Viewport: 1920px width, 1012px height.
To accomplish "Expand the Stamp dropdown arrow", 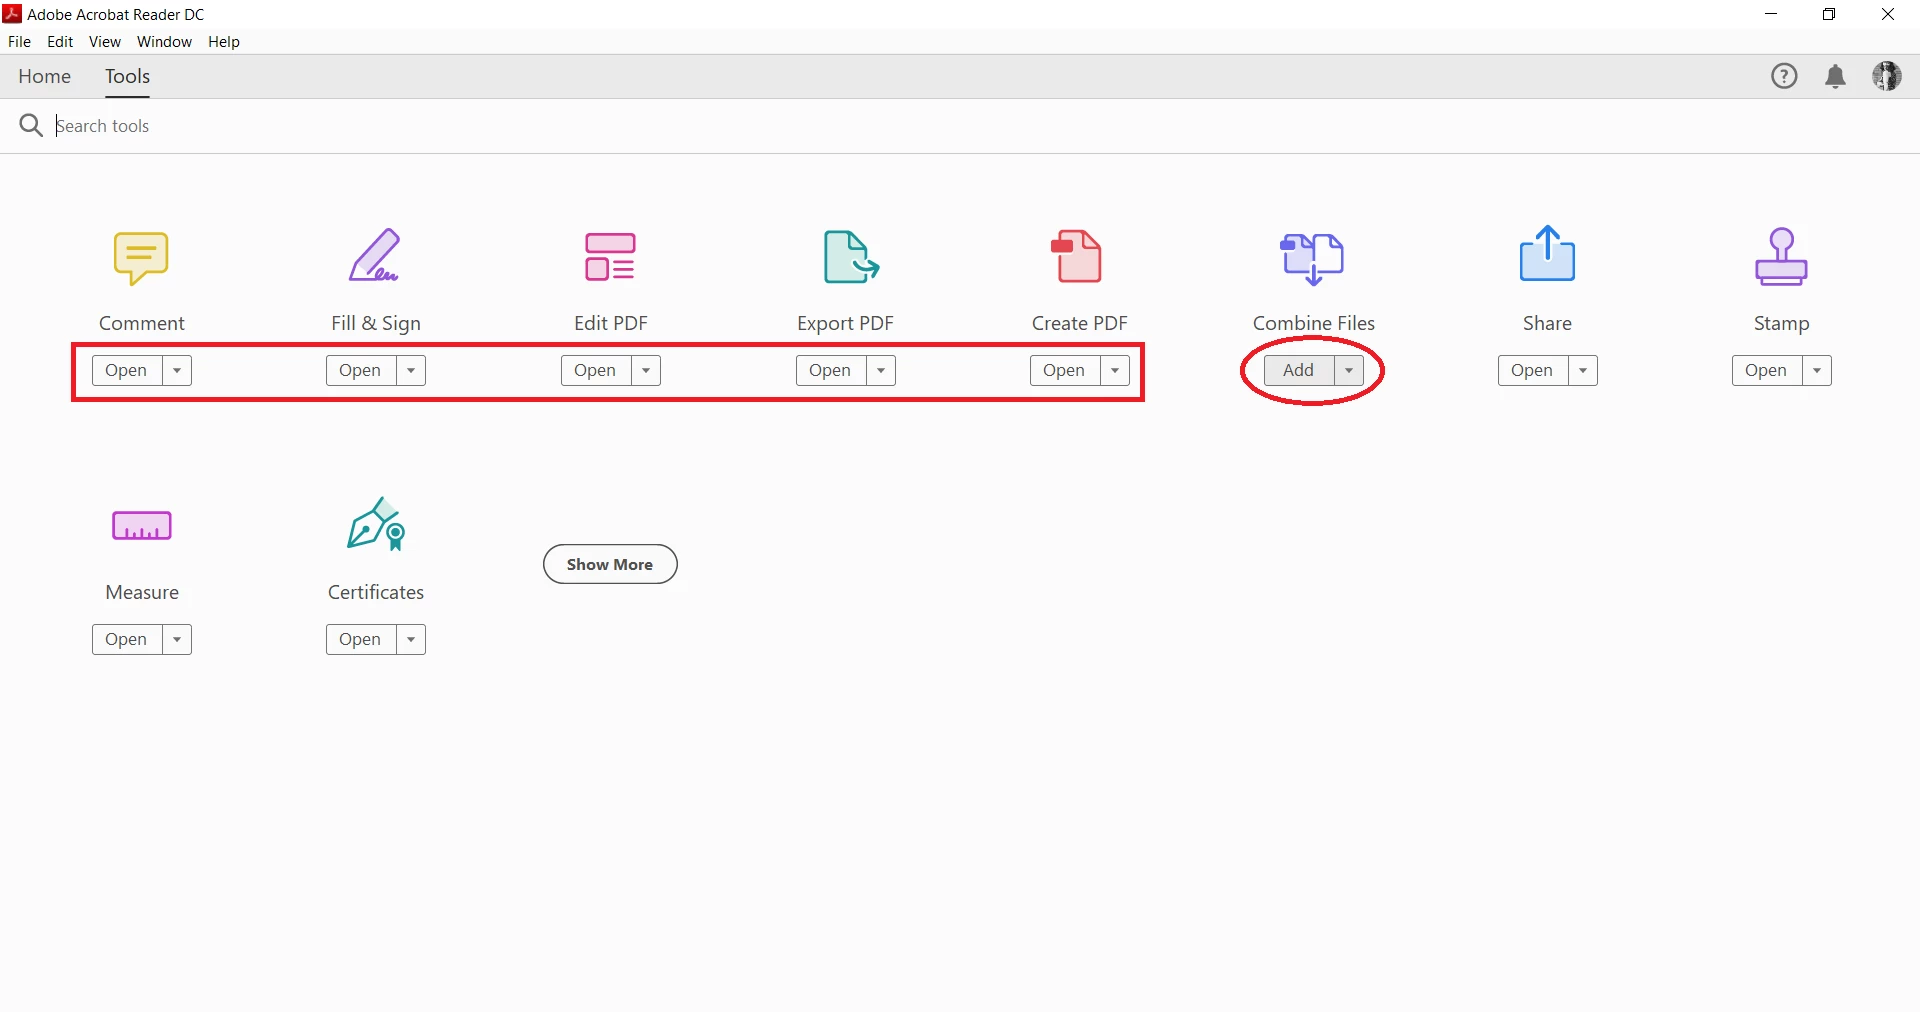I will 1817,370.
